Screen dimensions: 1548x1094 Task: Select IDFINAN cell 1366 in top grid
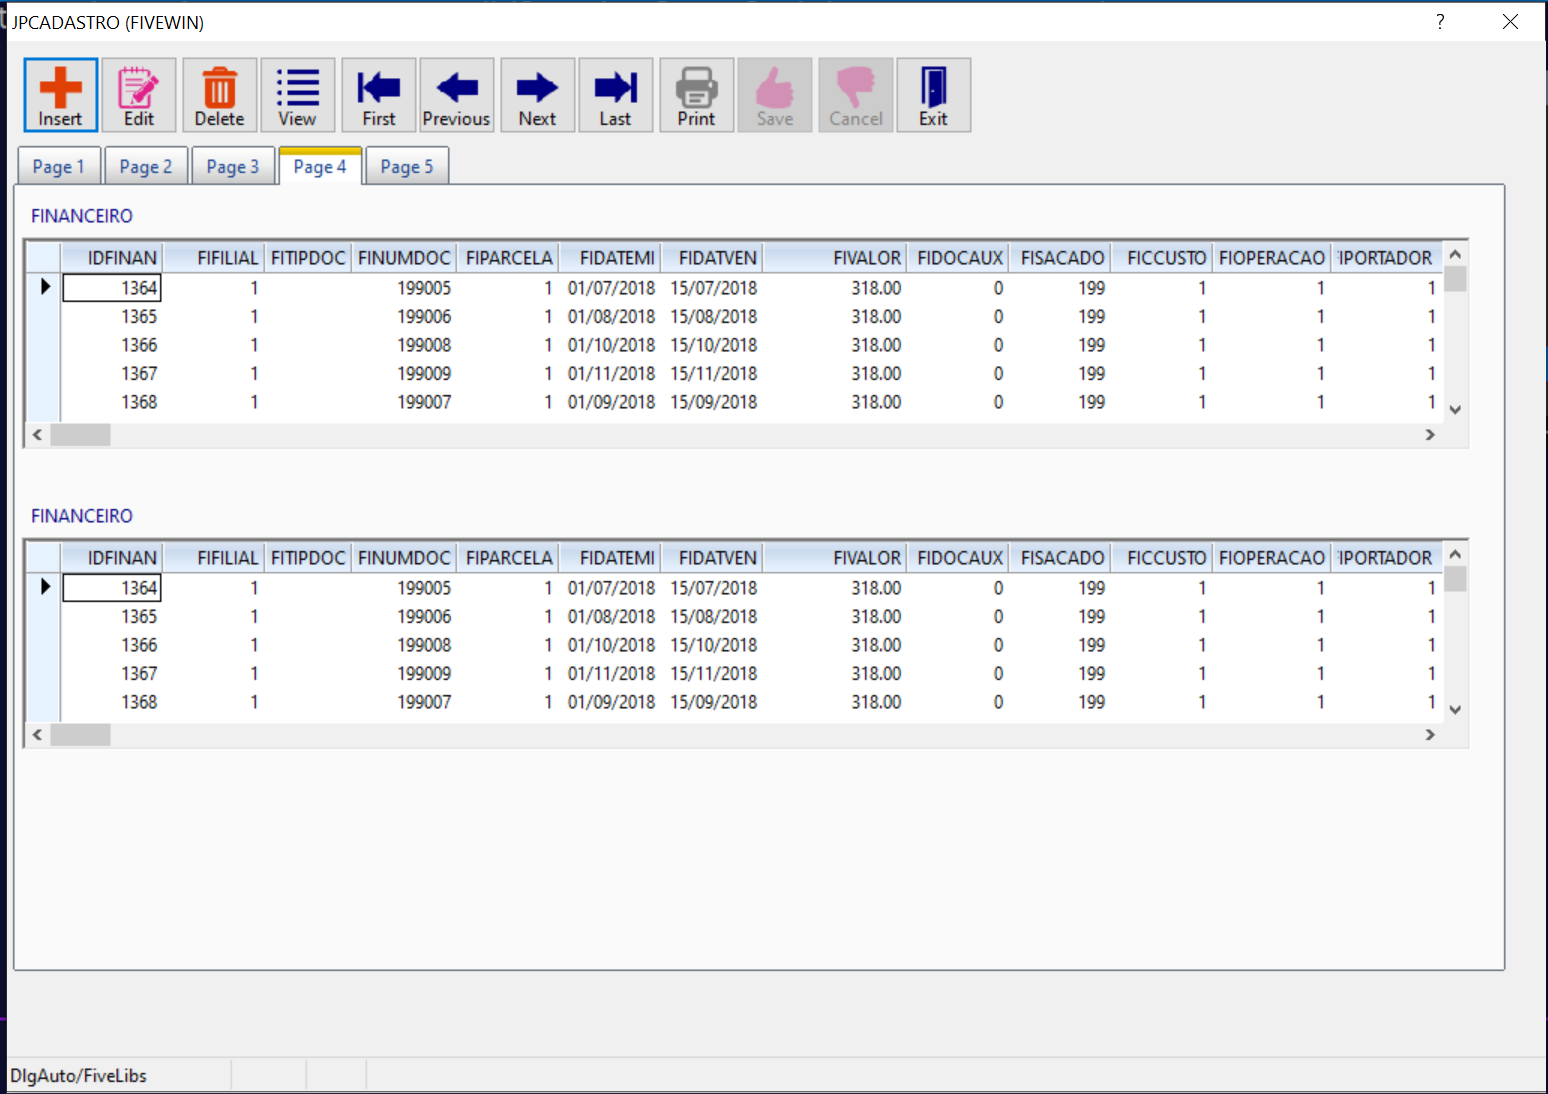point(139,345)
